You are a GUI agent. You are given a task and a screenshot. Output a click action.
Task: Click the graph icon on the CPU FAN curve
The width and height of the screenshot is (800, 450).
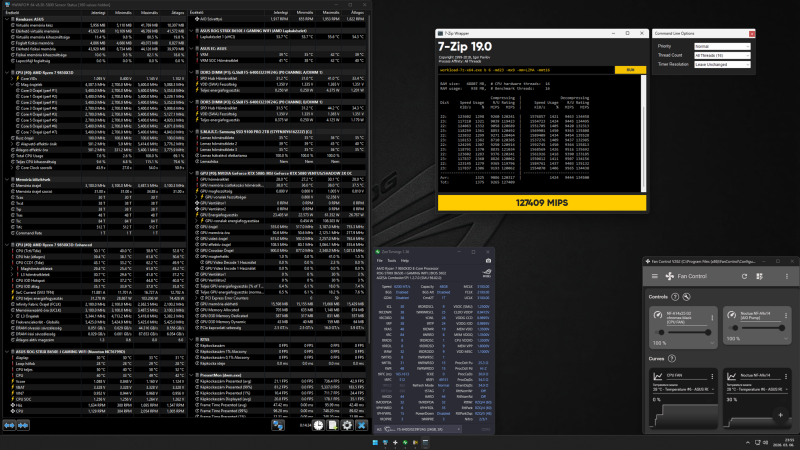pyautogui.click(x=658, y=376)
